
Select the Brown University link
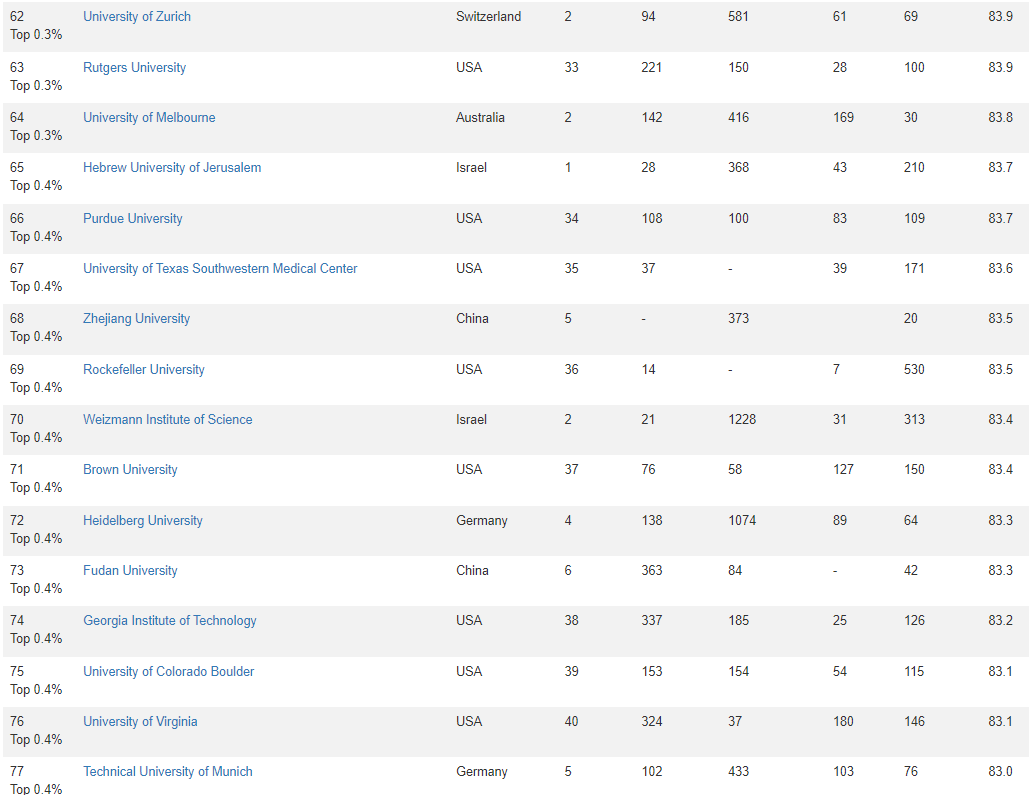click(130, 470)
